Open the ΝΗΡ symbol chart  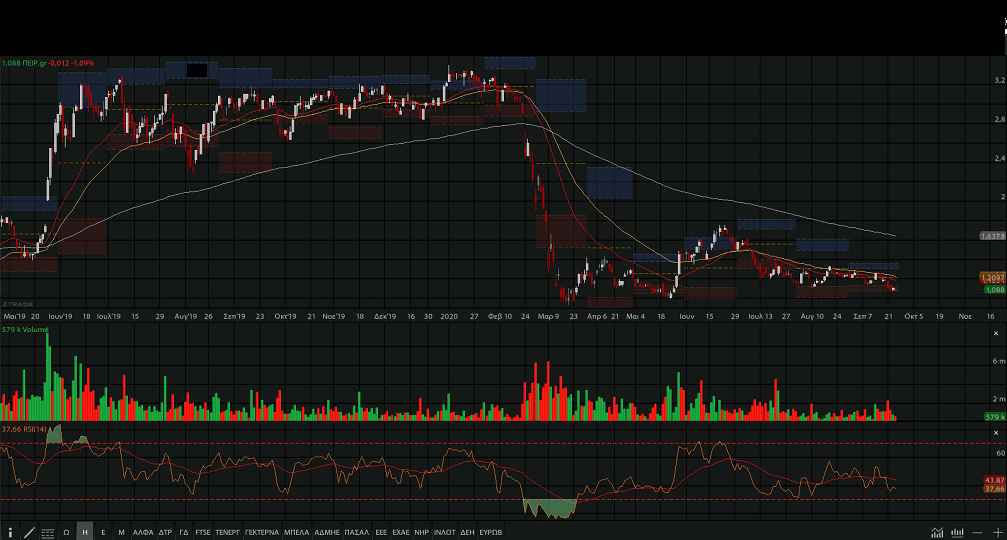pos(421,532)
